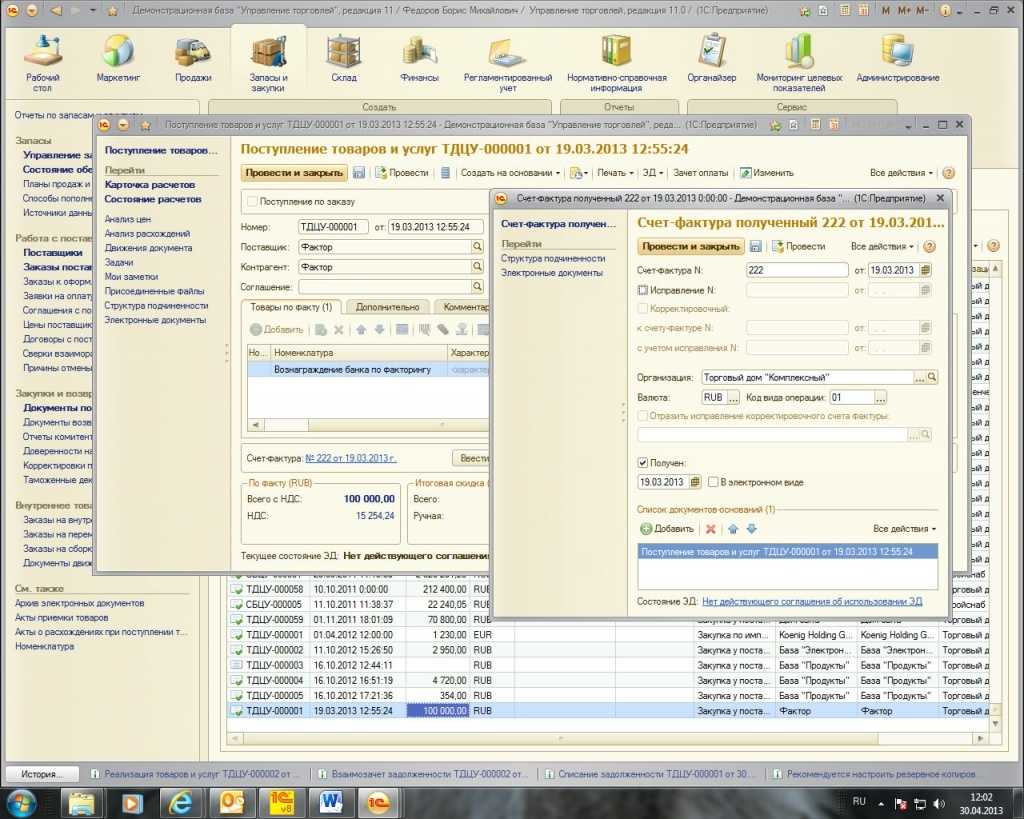This screenshot has height=819, width=1024.
Task: Switch to the Дополнительно tab
Action: [388, 307]
